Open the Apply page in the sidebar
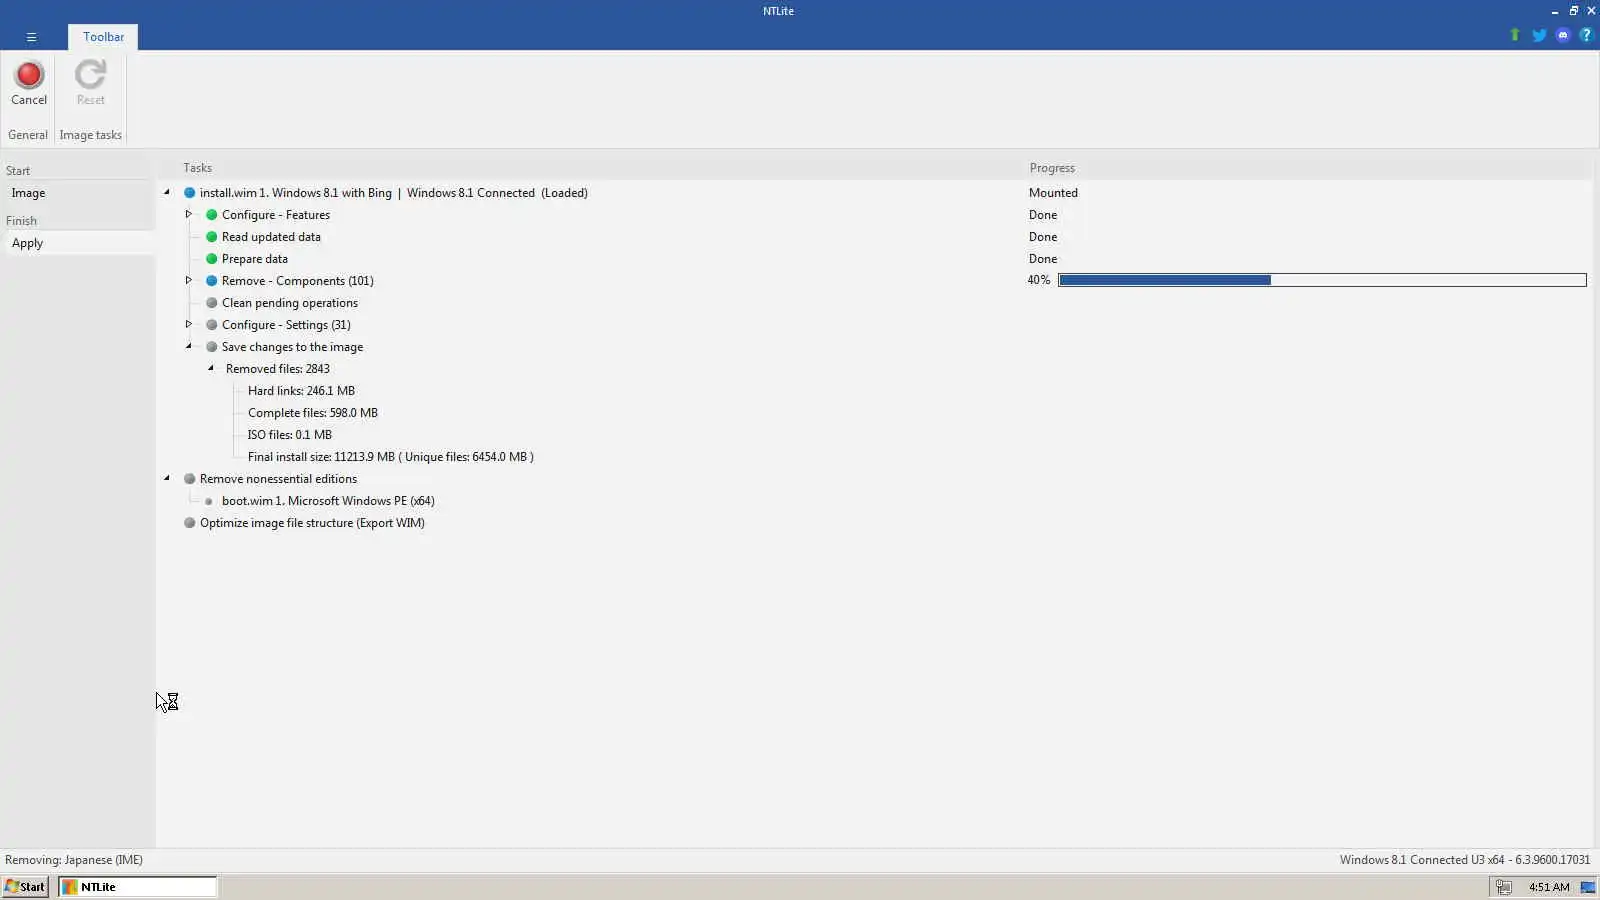The height and width of the screenshot is (900, 1600). pyautogui.click(x=78, y=243)
